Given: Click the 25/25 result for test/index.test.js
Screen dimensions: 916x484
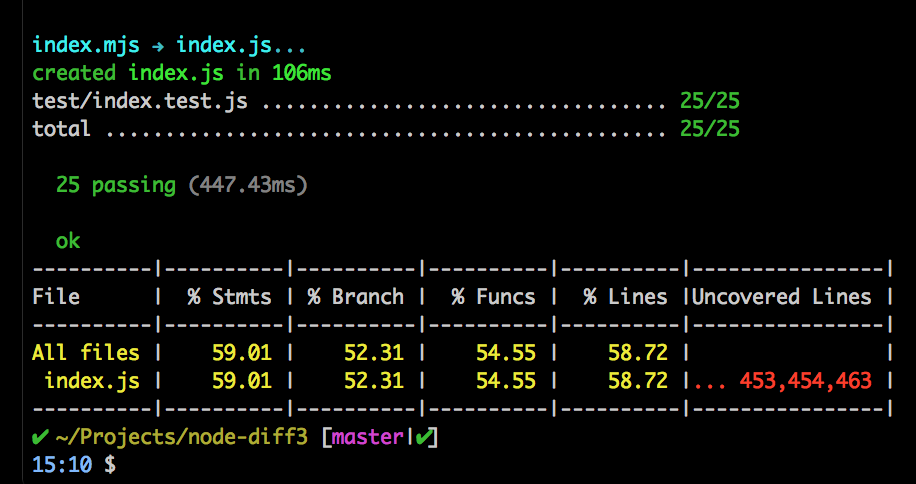Looking at the screenshot, I should (x=710, y=101).
